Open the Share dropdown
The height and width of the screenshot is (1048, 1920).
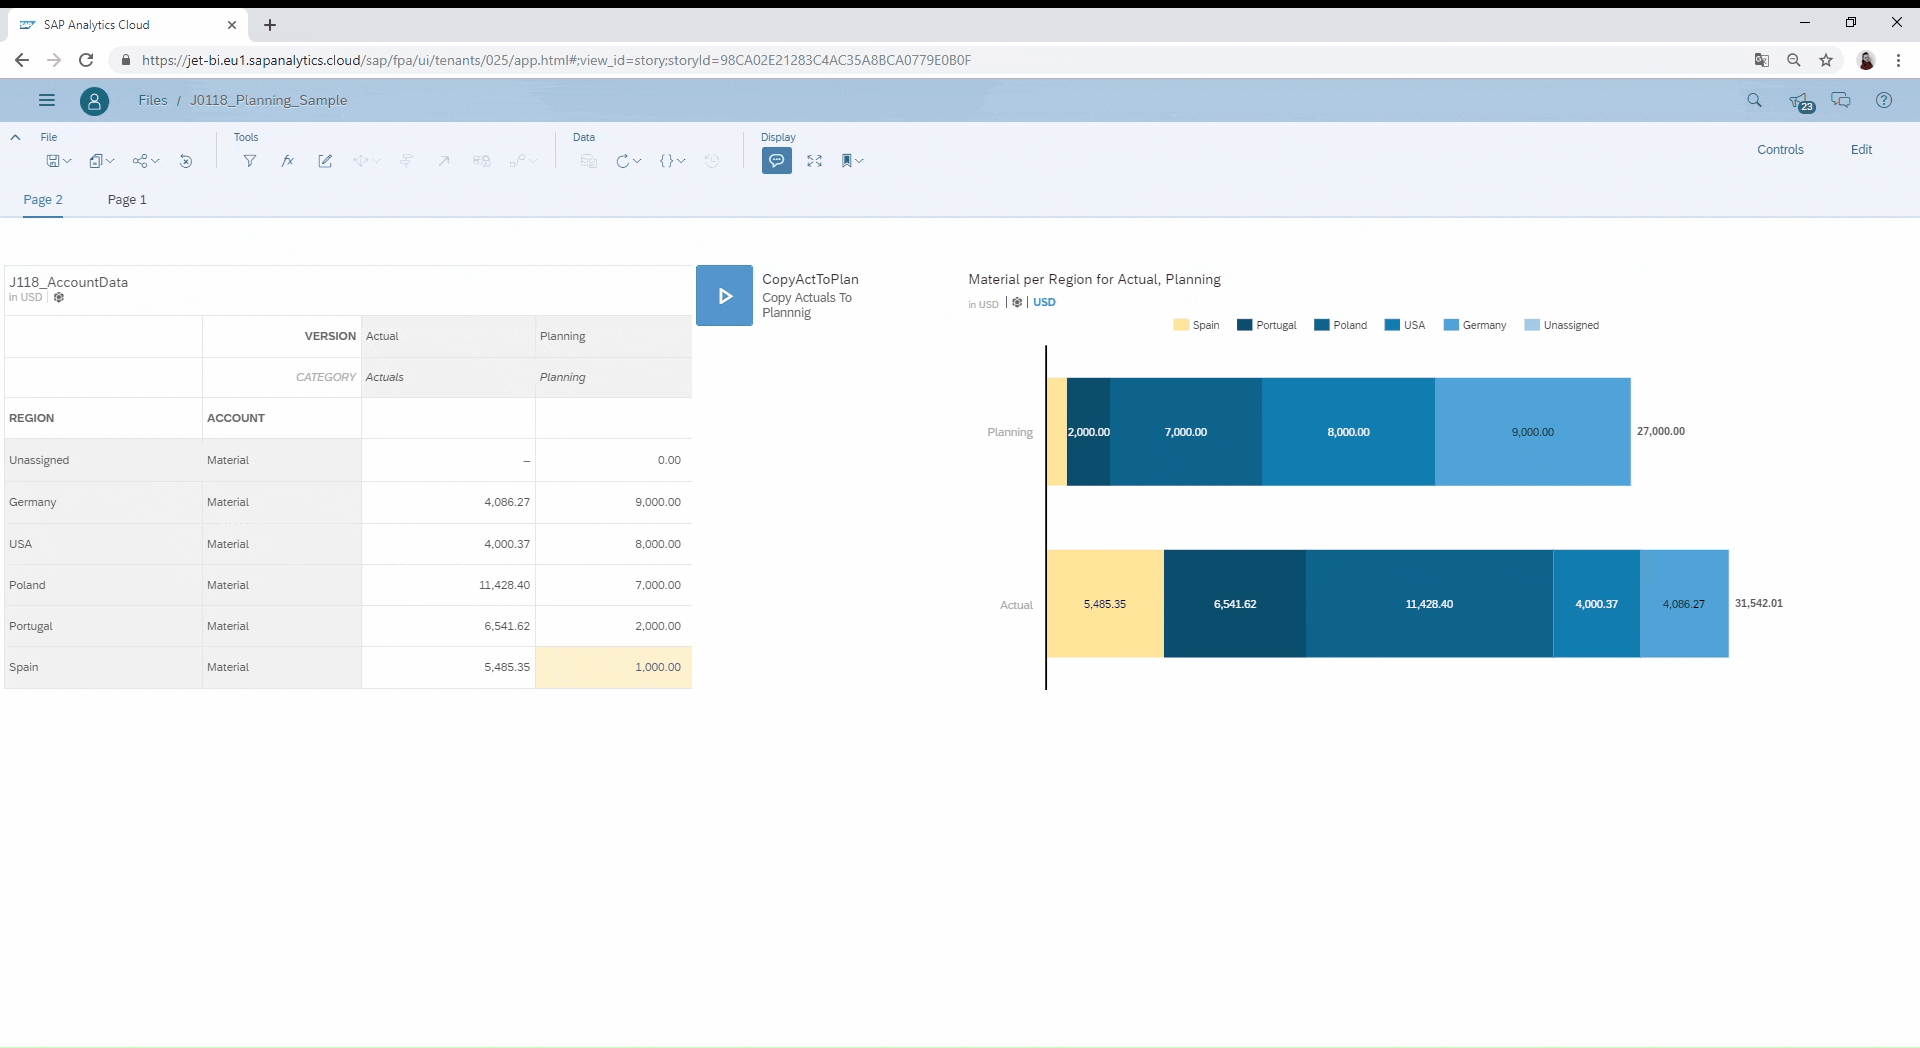pos(146,161)
